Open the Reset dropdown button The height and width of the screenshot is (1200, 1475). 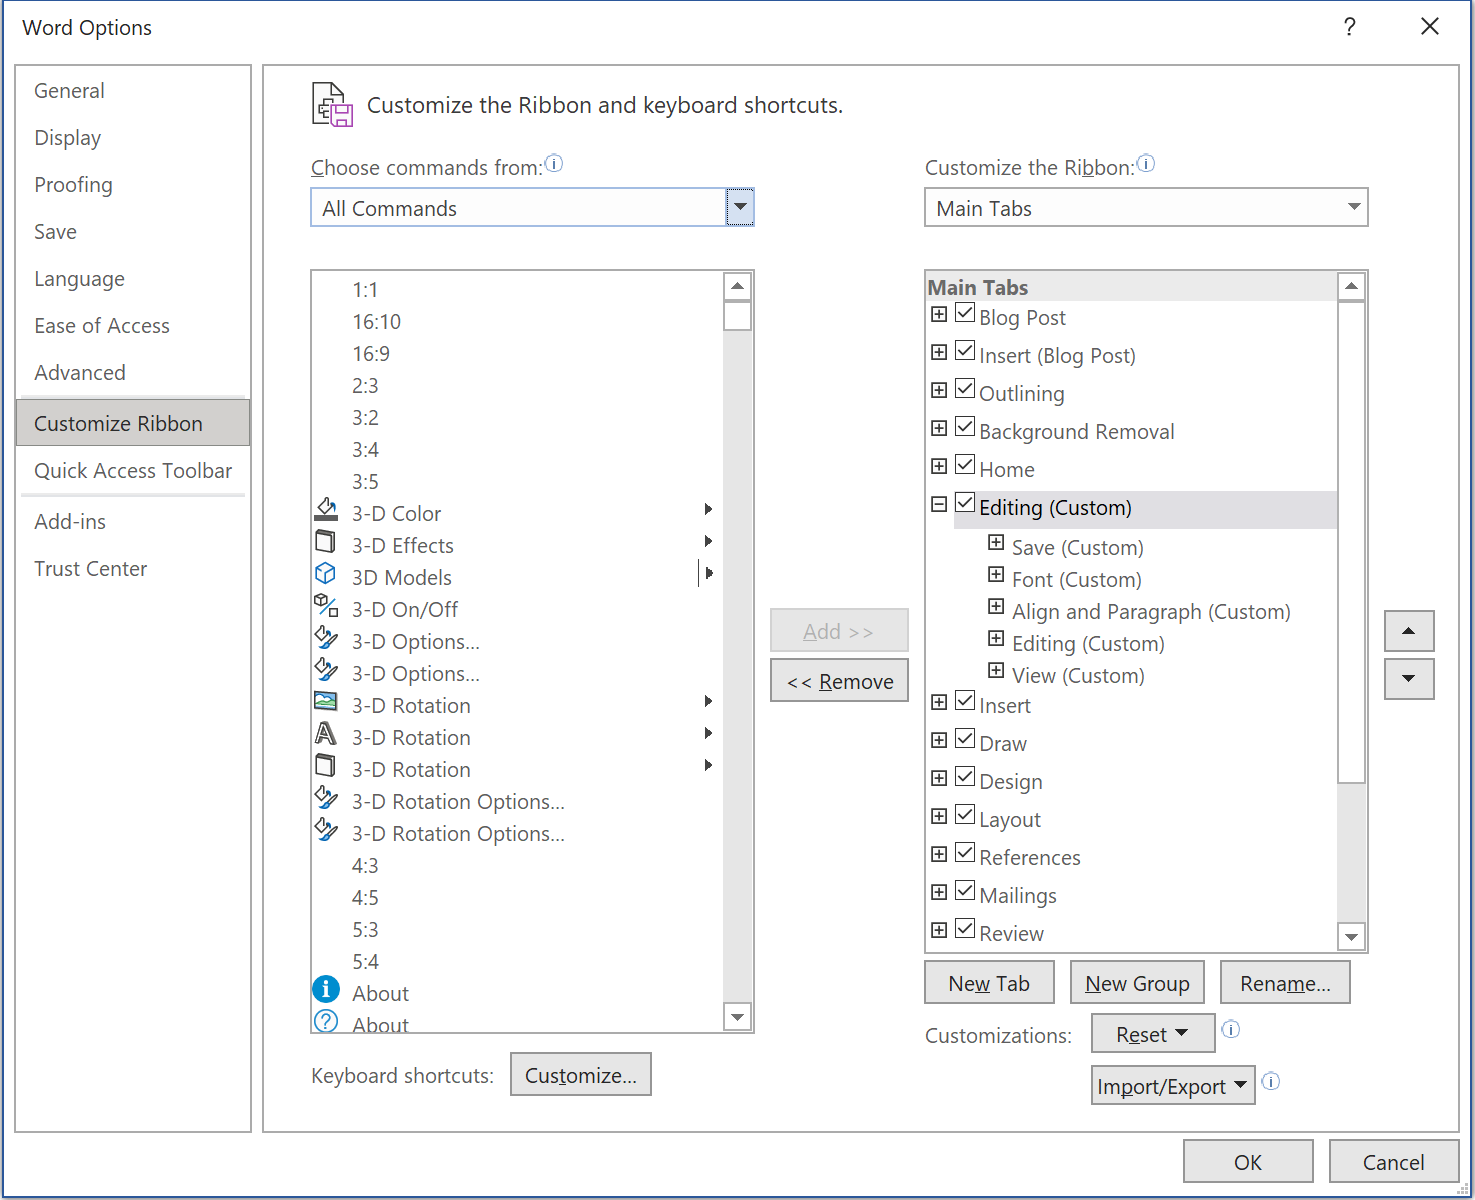[x=1153, y=1034]
